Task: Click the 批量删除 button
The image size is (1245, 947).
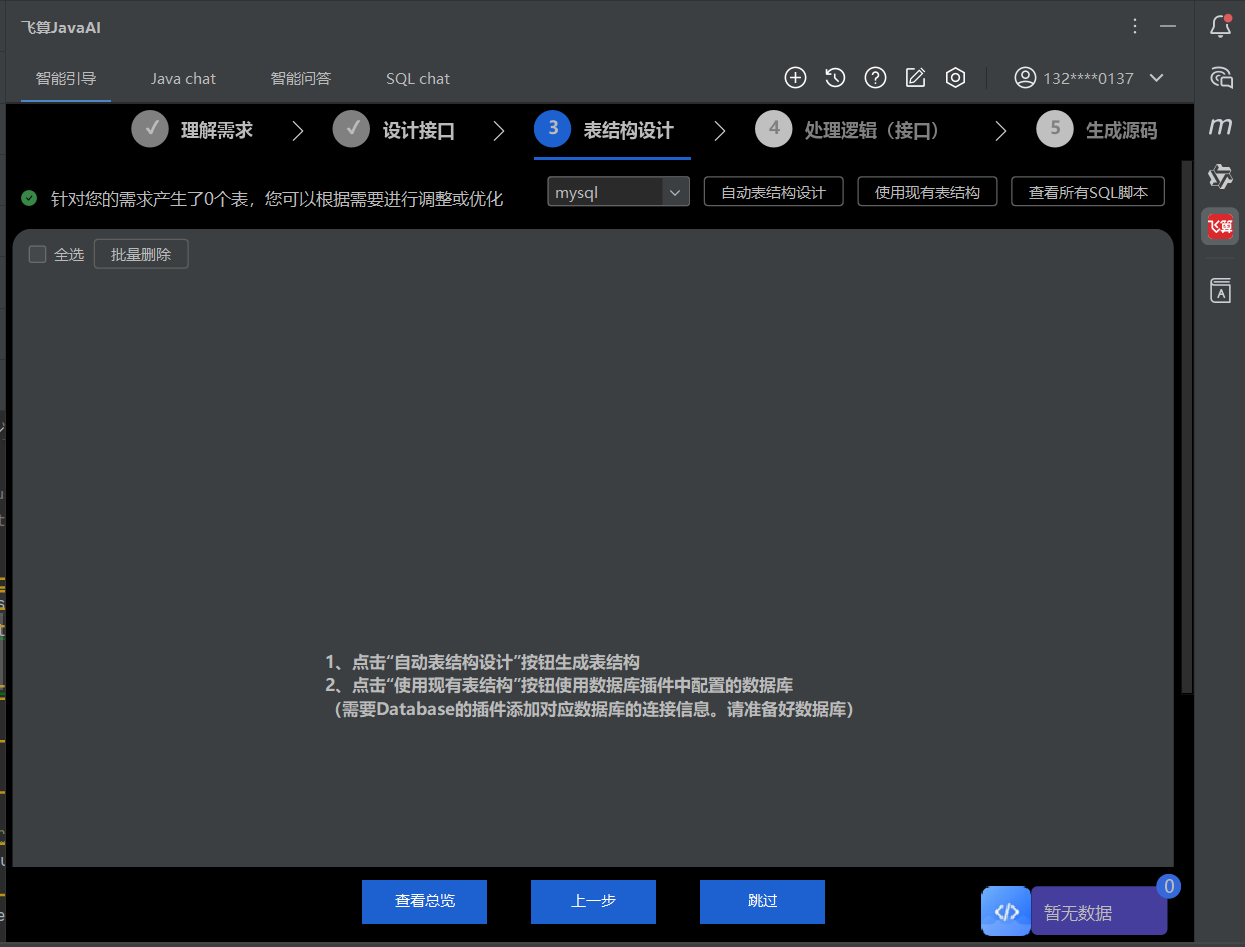Action: (141, 254)
